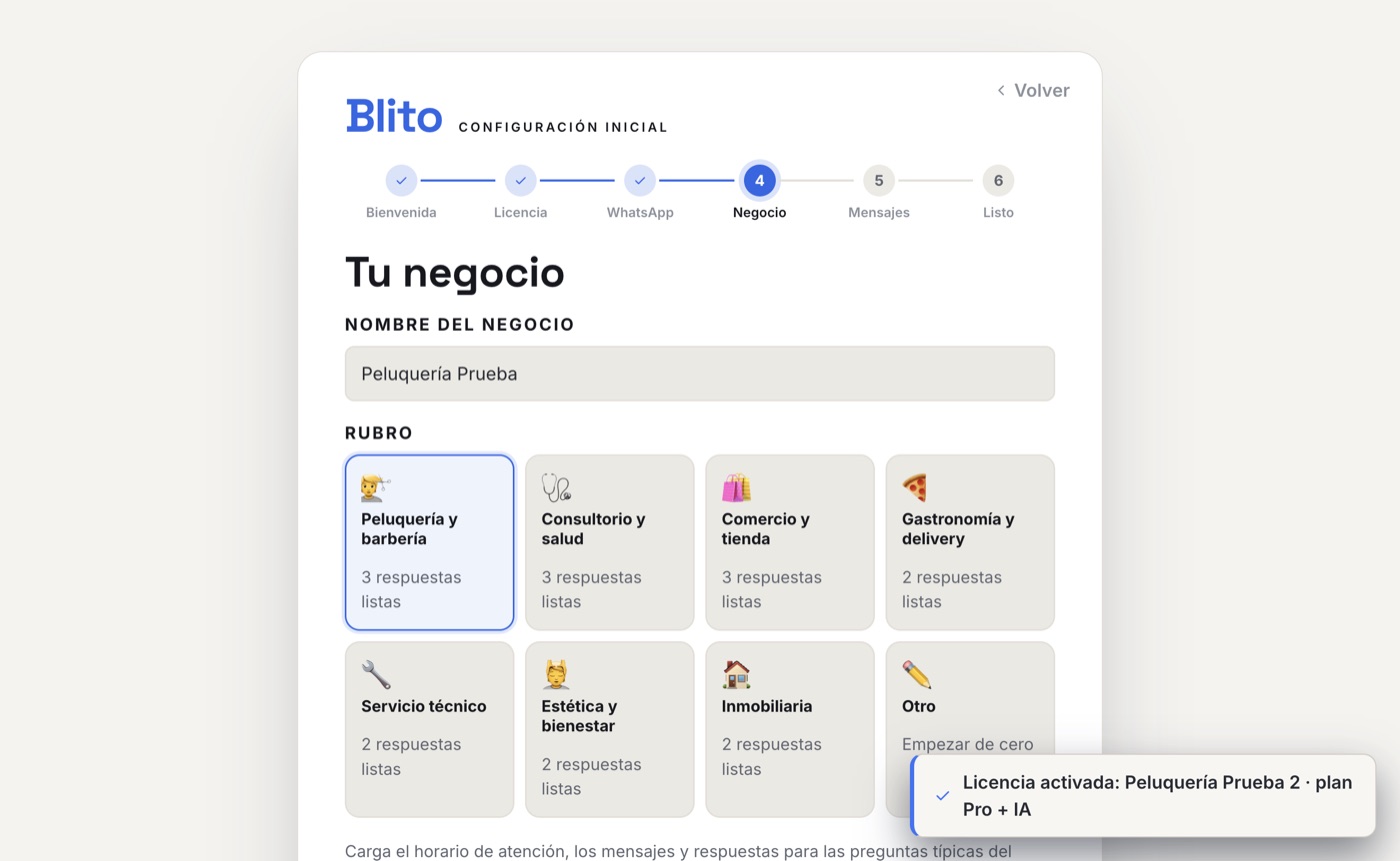Choose the Consultorio y salud rubro

click(610, 543)
